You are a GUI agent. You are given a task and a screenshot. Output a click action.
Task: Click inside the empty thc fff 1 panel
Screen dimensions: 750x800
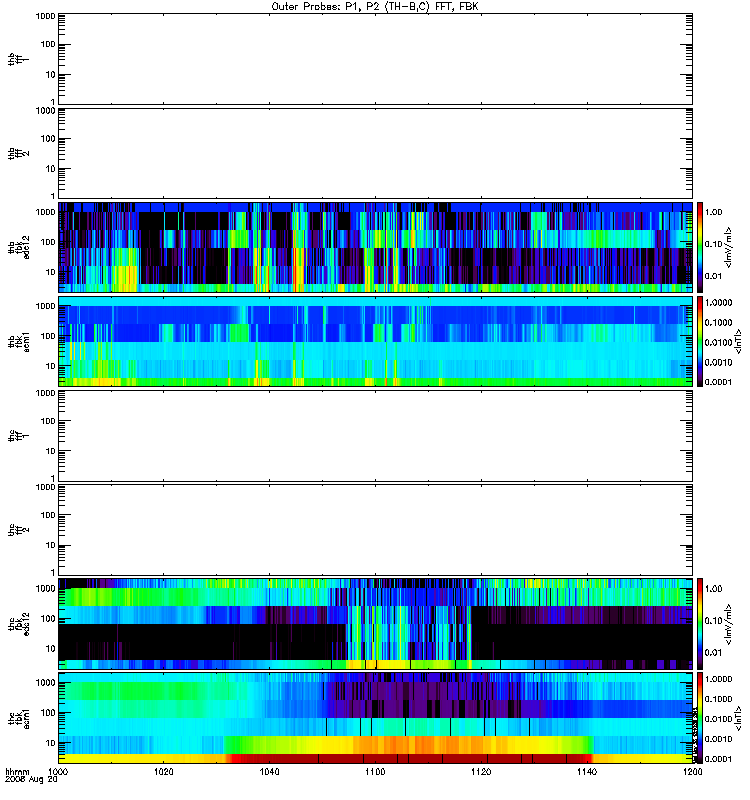click(x=375, y=436)
